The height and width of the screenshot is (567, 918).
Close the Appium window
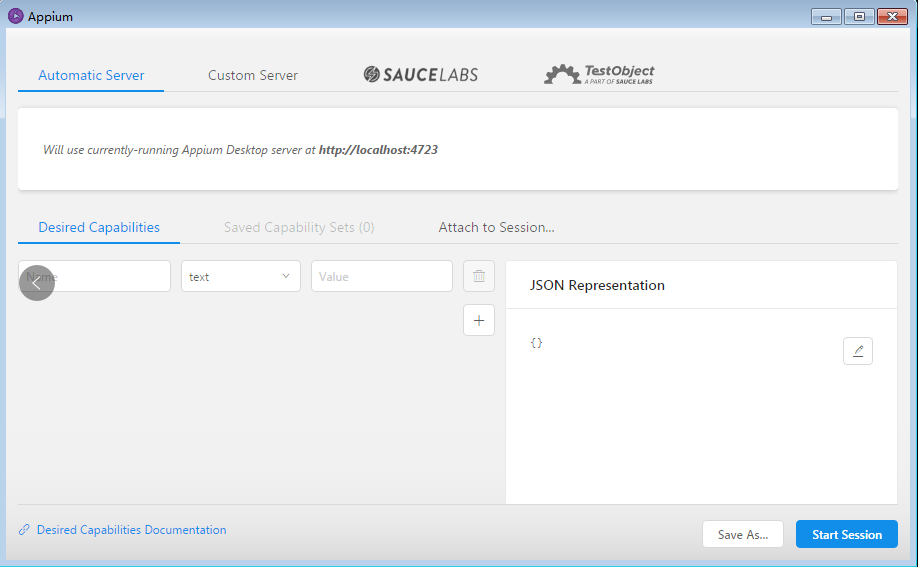(892, 16)
